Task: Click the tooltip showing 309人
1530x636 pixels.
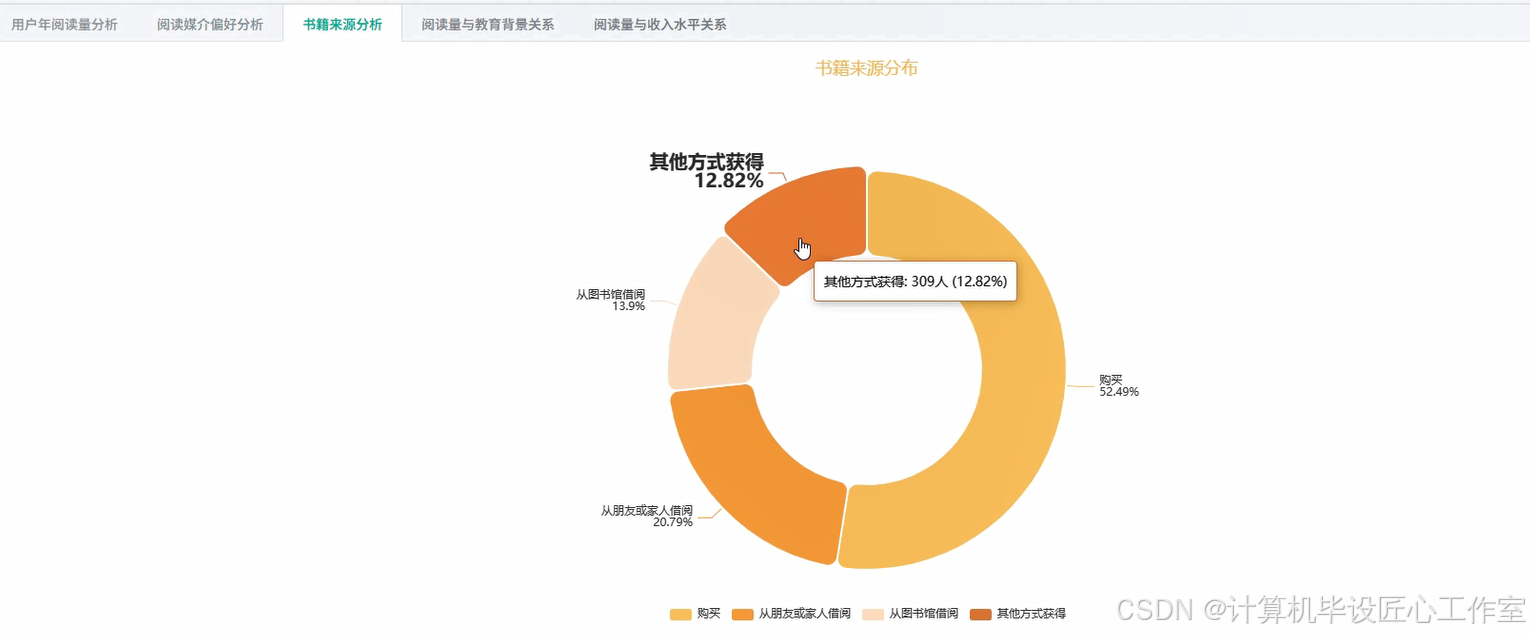Action: (915, 282)
